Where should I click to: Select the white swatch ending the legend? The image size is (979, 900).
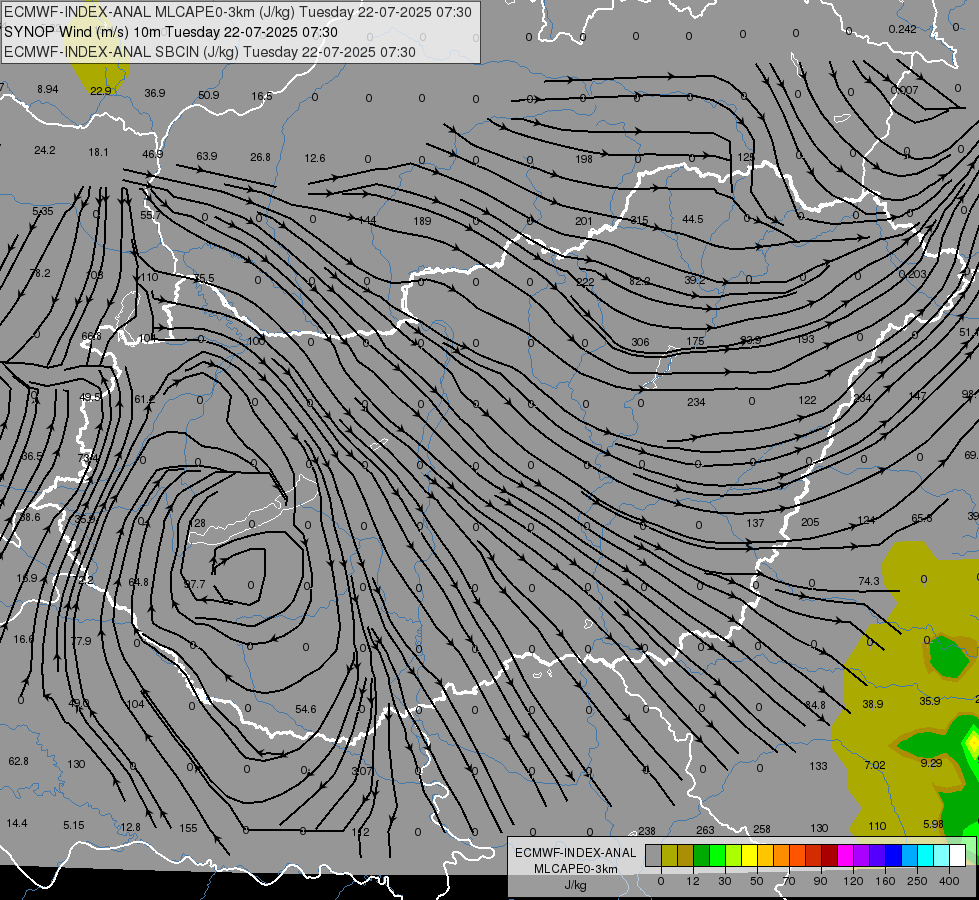(x=958, y=855)
